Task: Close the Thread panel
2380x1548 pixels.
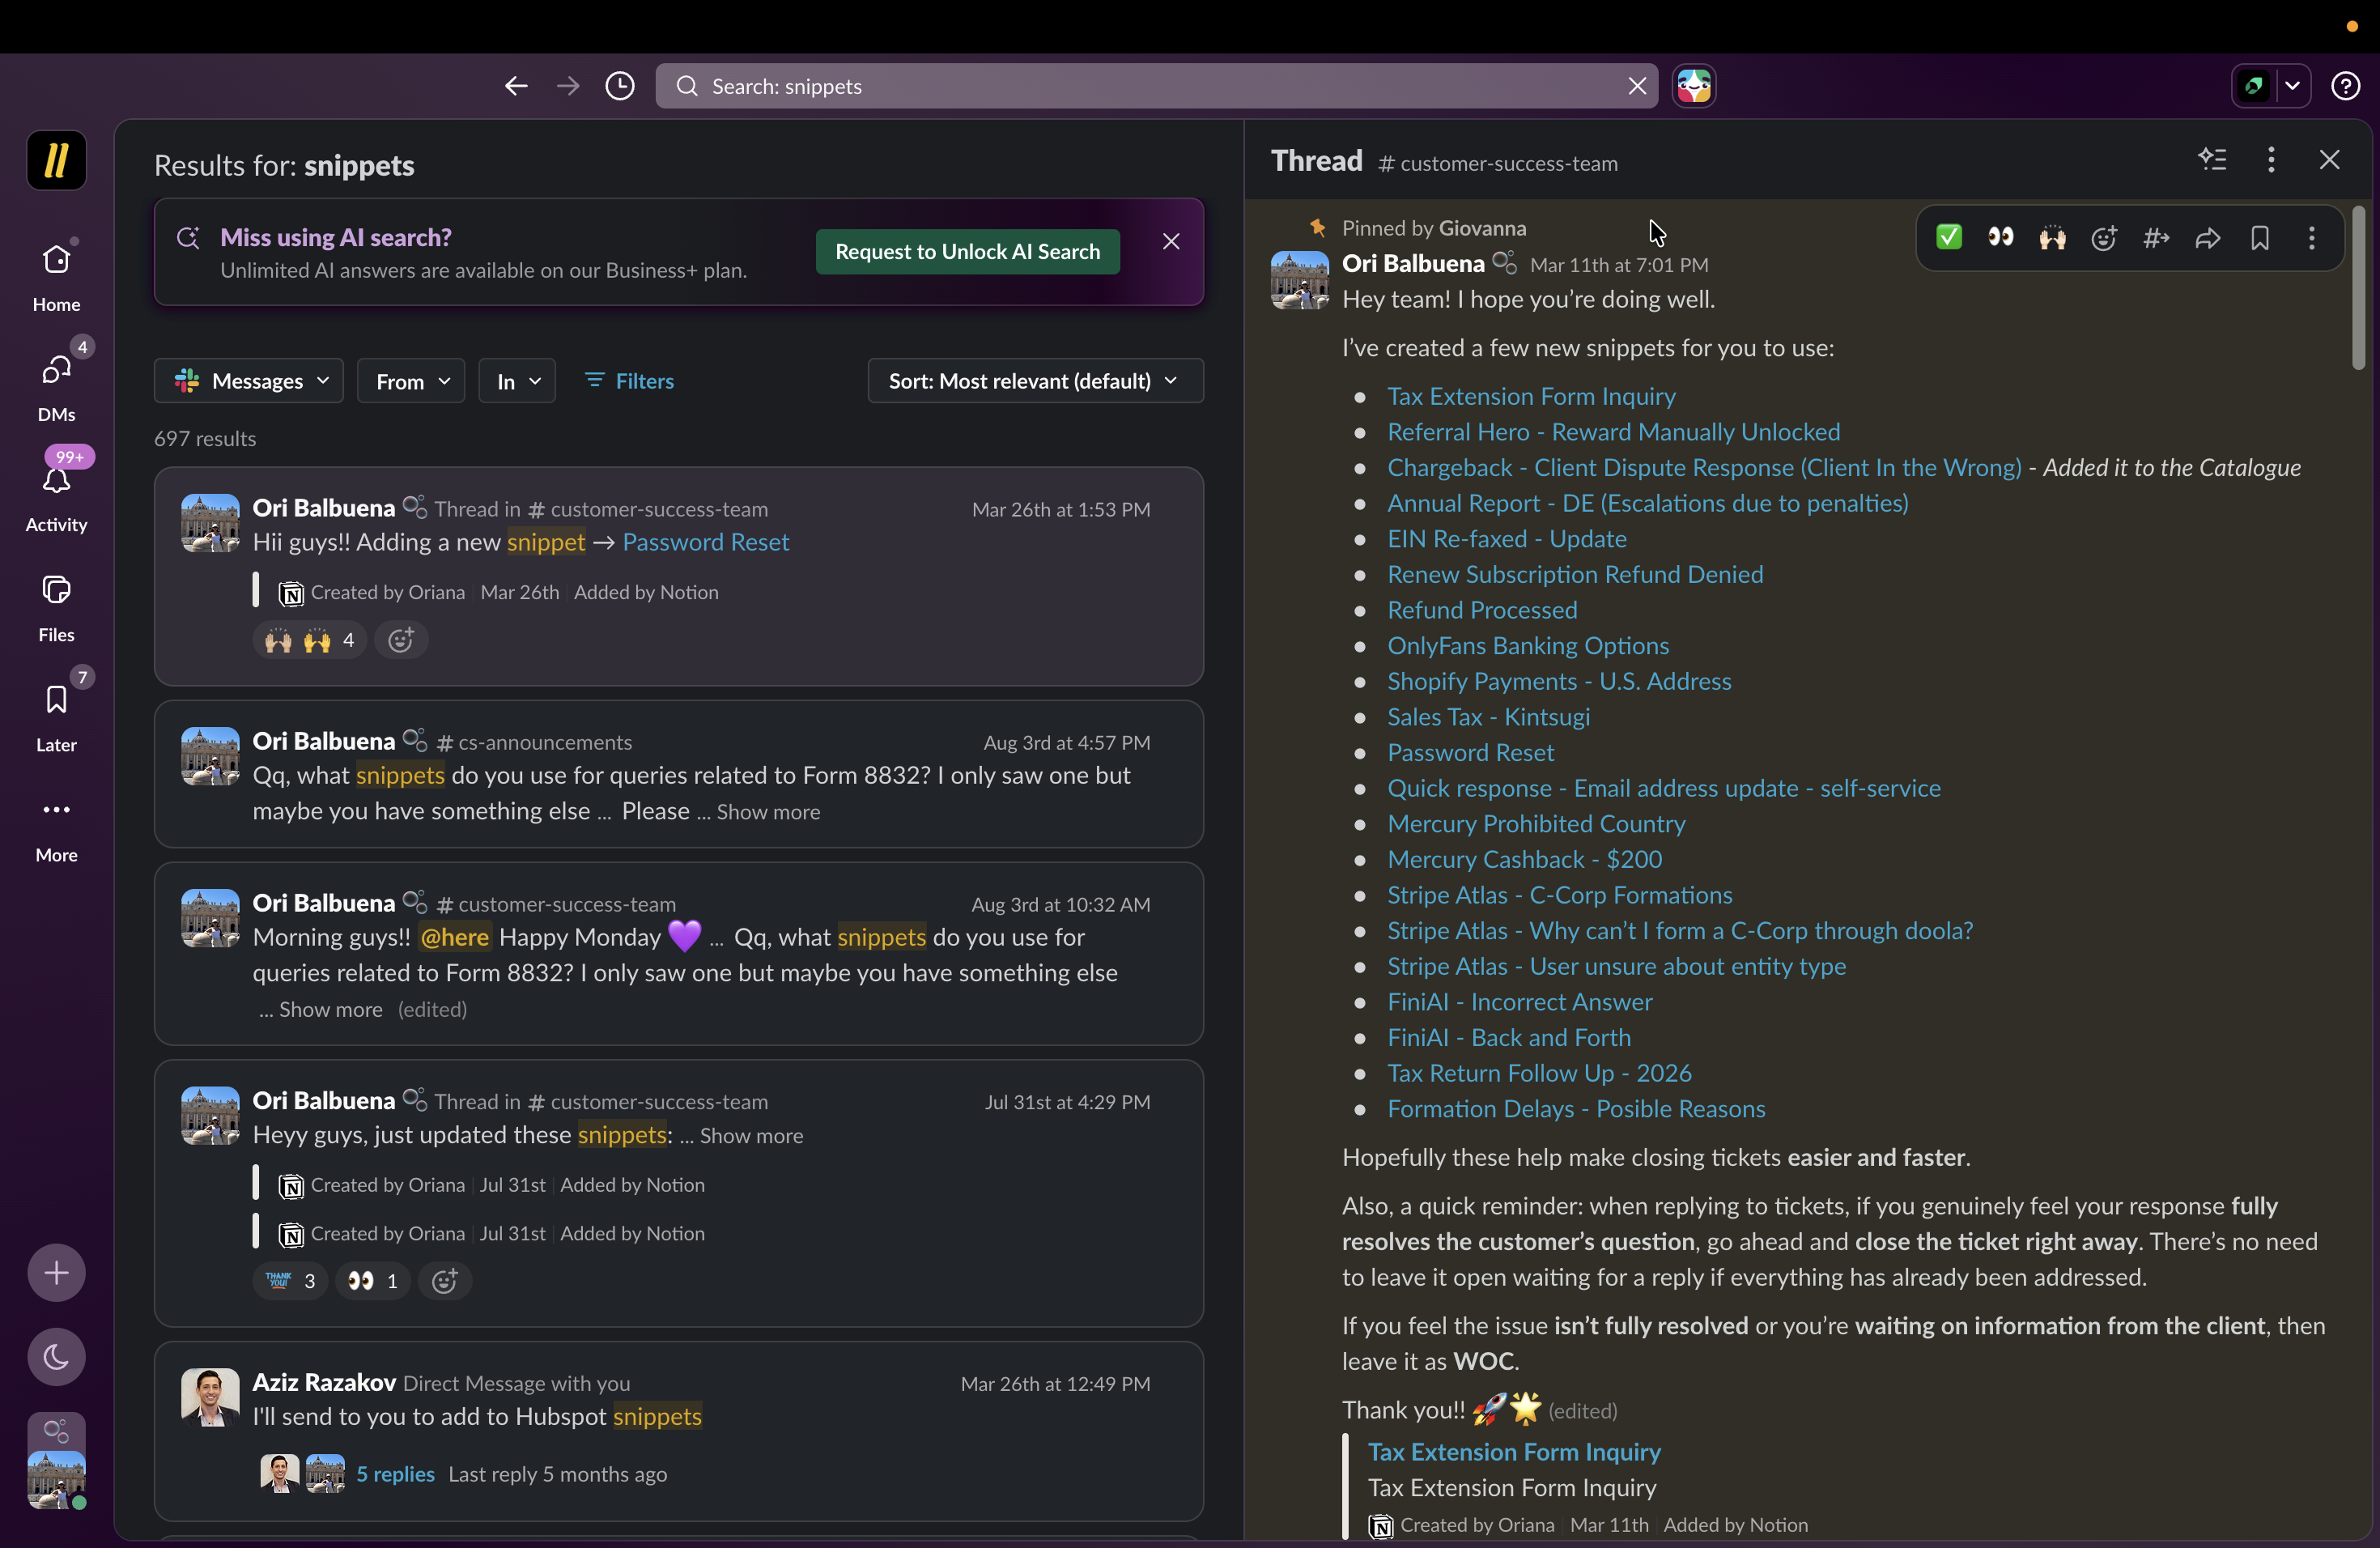Action: click(2329, 160)
